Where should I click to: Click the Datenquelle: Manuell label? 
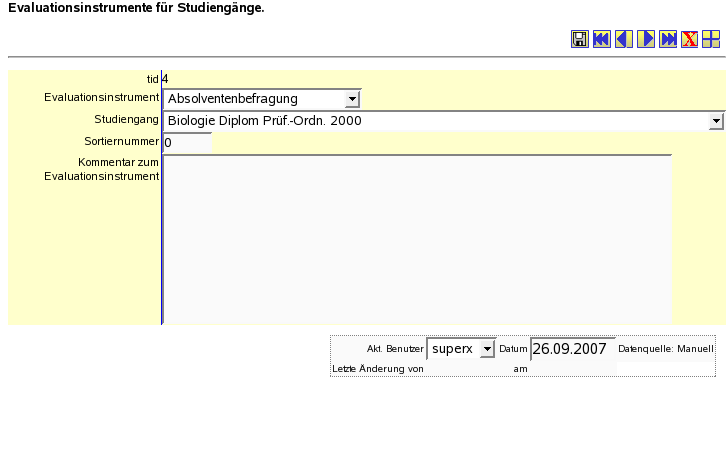[666, 349]
